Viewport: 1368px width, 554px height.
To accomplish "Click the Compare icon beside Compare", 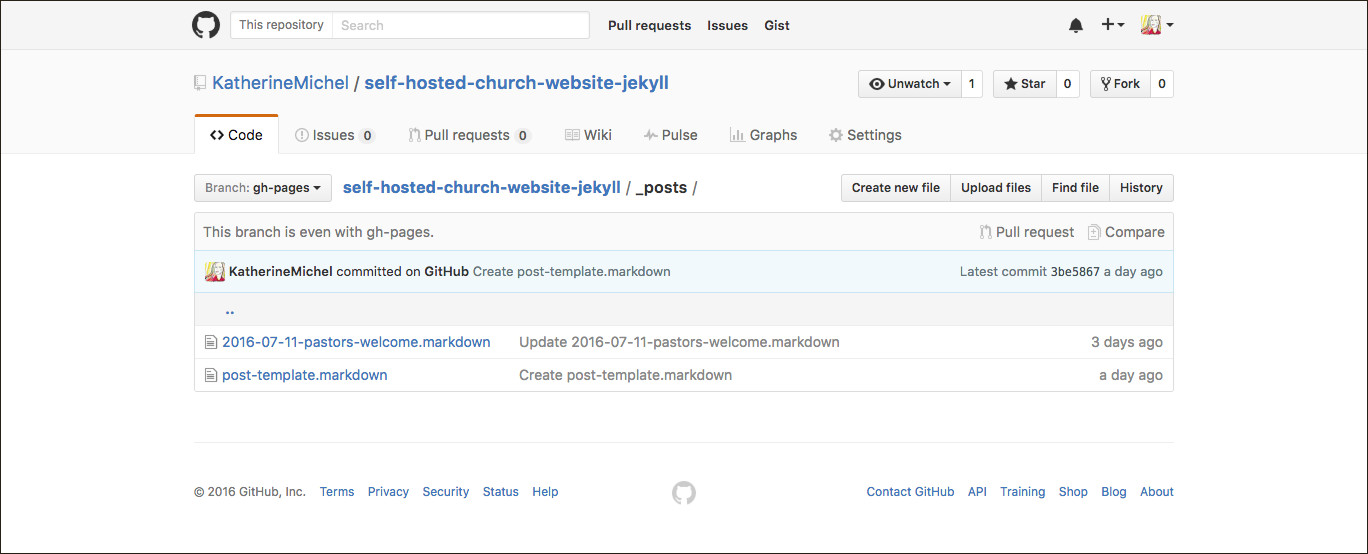I will tap(1094, 232).
